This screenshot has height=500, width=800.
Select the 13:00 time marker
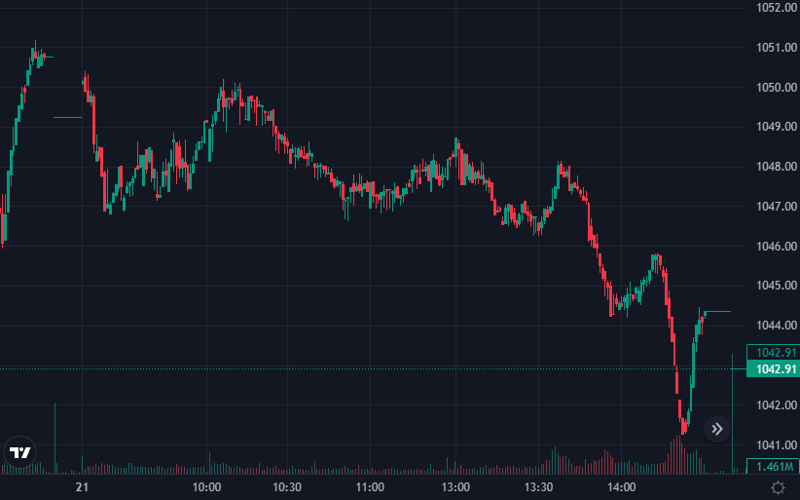pyautogui.click(x=456, y=487)
